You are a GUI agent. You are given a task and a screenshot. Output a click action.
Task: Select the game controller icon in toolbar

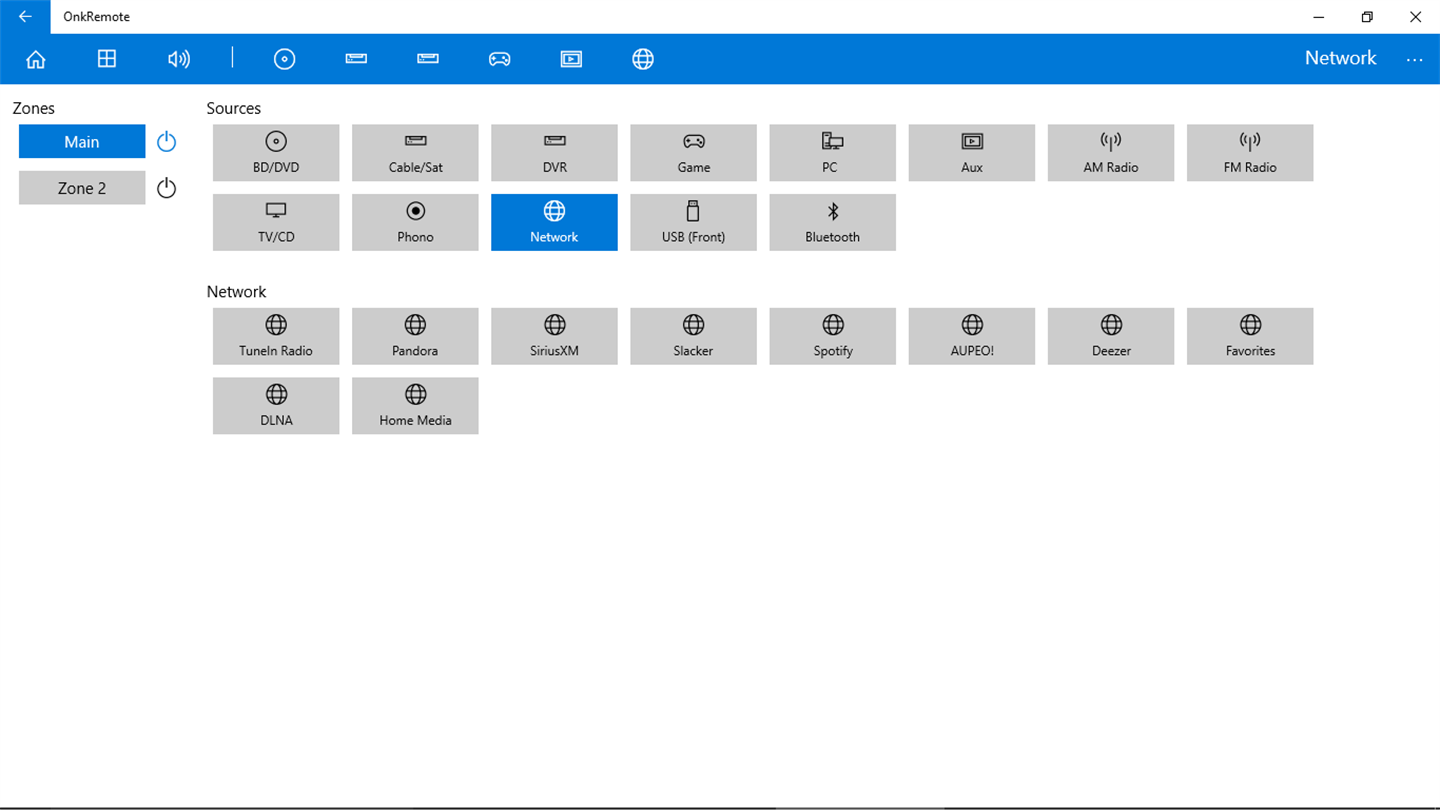pos(499,59)
